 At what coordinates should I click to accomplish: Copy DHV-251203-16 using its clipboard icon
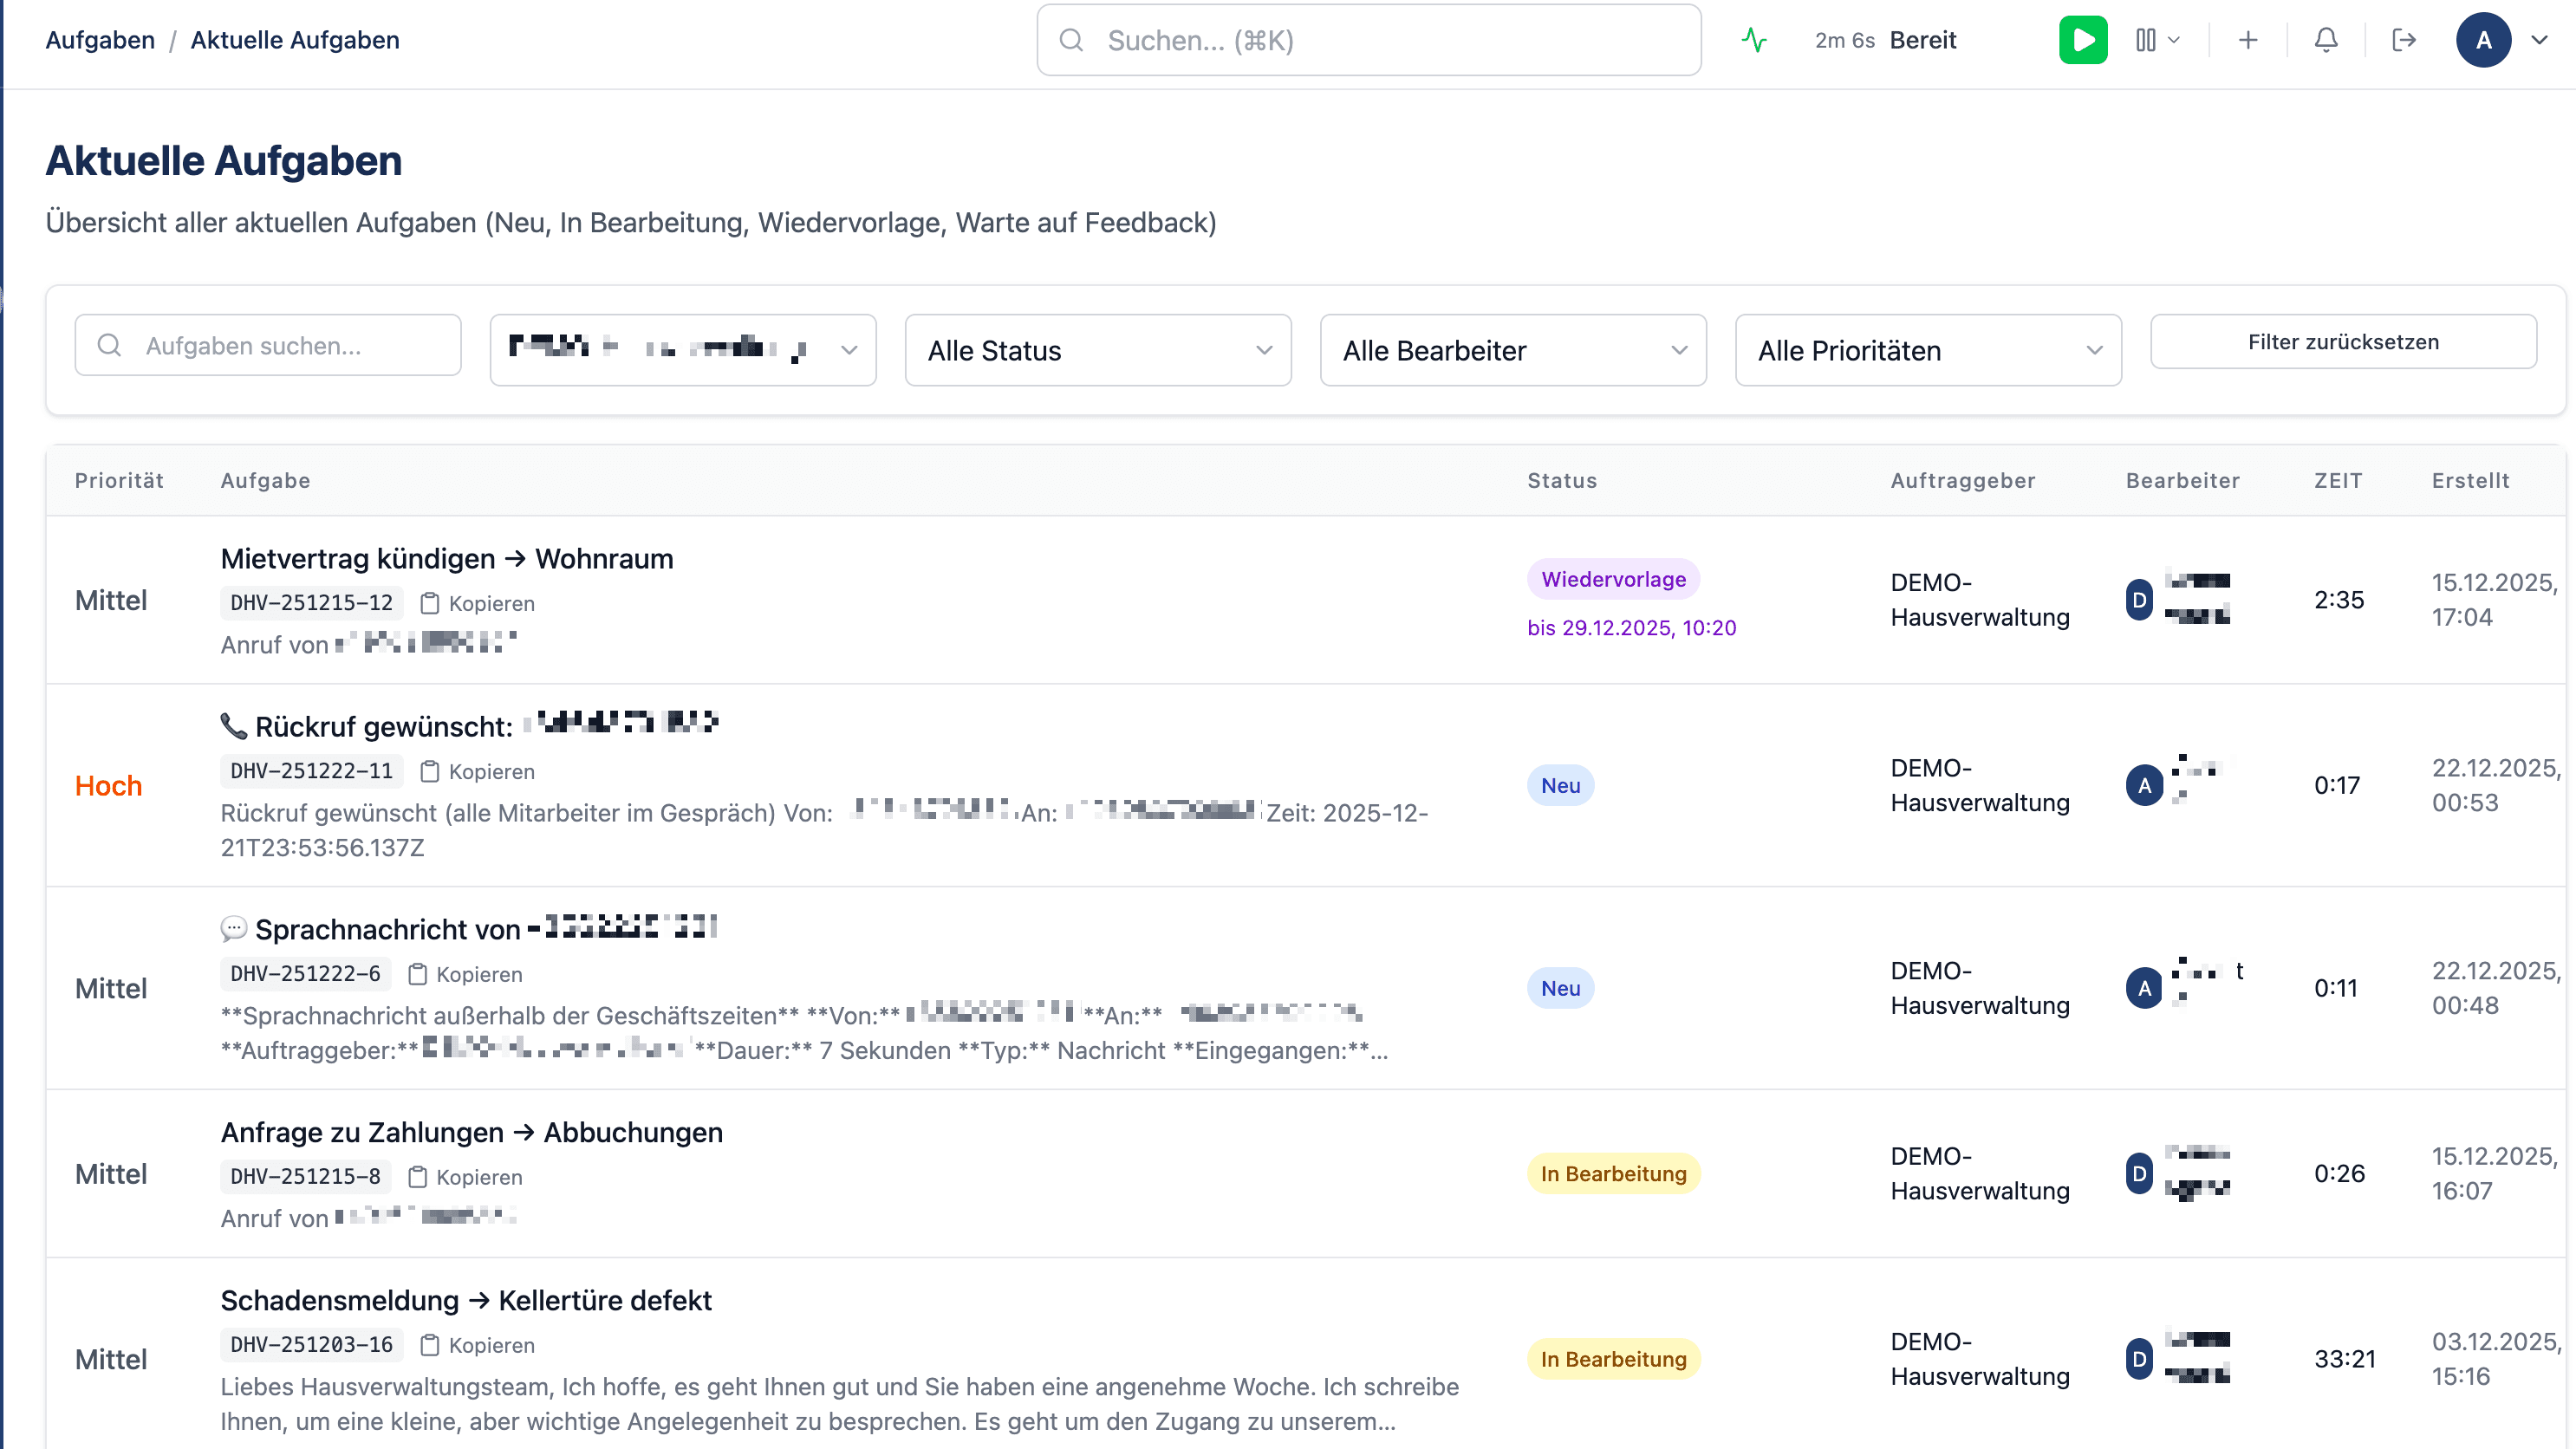point(430,1345)
